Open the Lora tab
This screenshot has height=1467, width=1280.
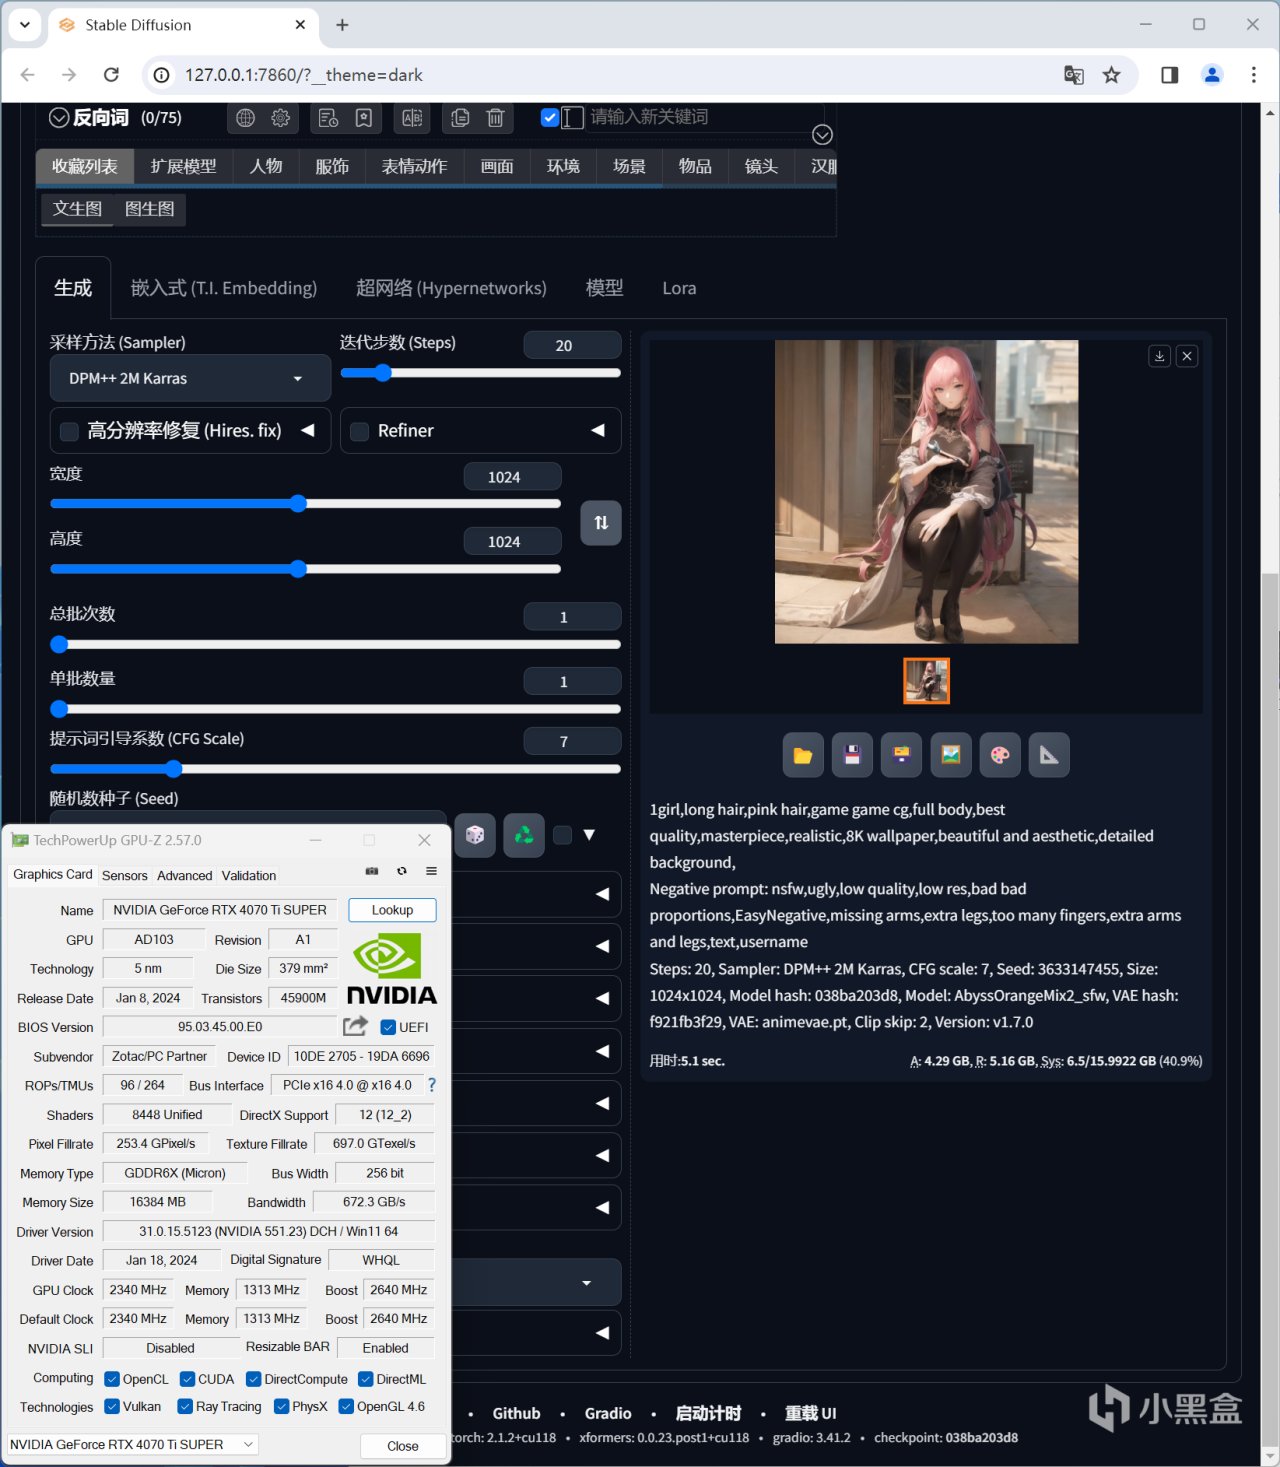pyautogui.click(x=679, y=288)
